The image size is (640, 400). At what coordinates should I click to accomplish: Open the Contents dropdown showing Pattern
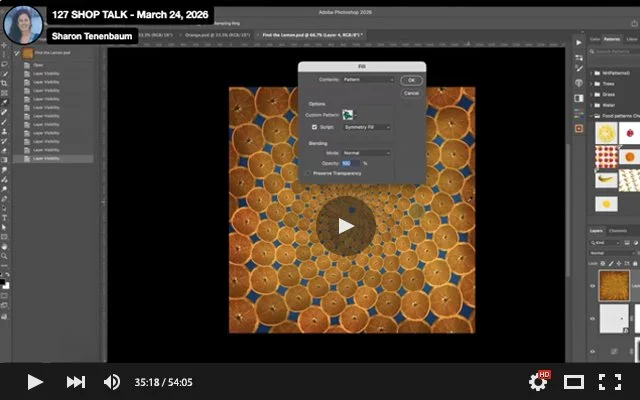point(368,80)
